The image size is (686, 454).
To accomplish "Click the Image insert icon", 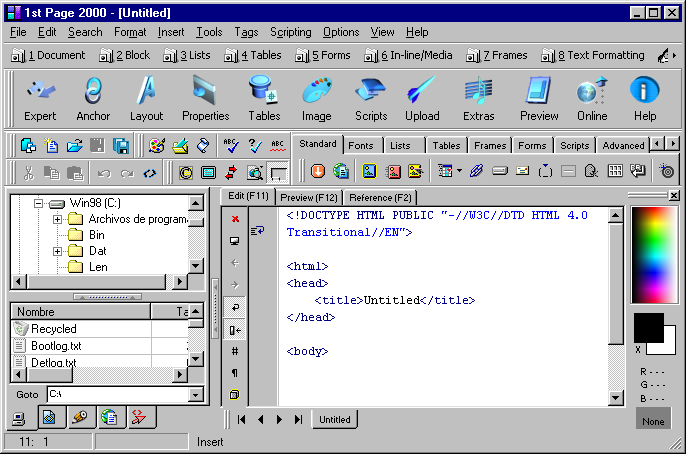I will 317,100.
